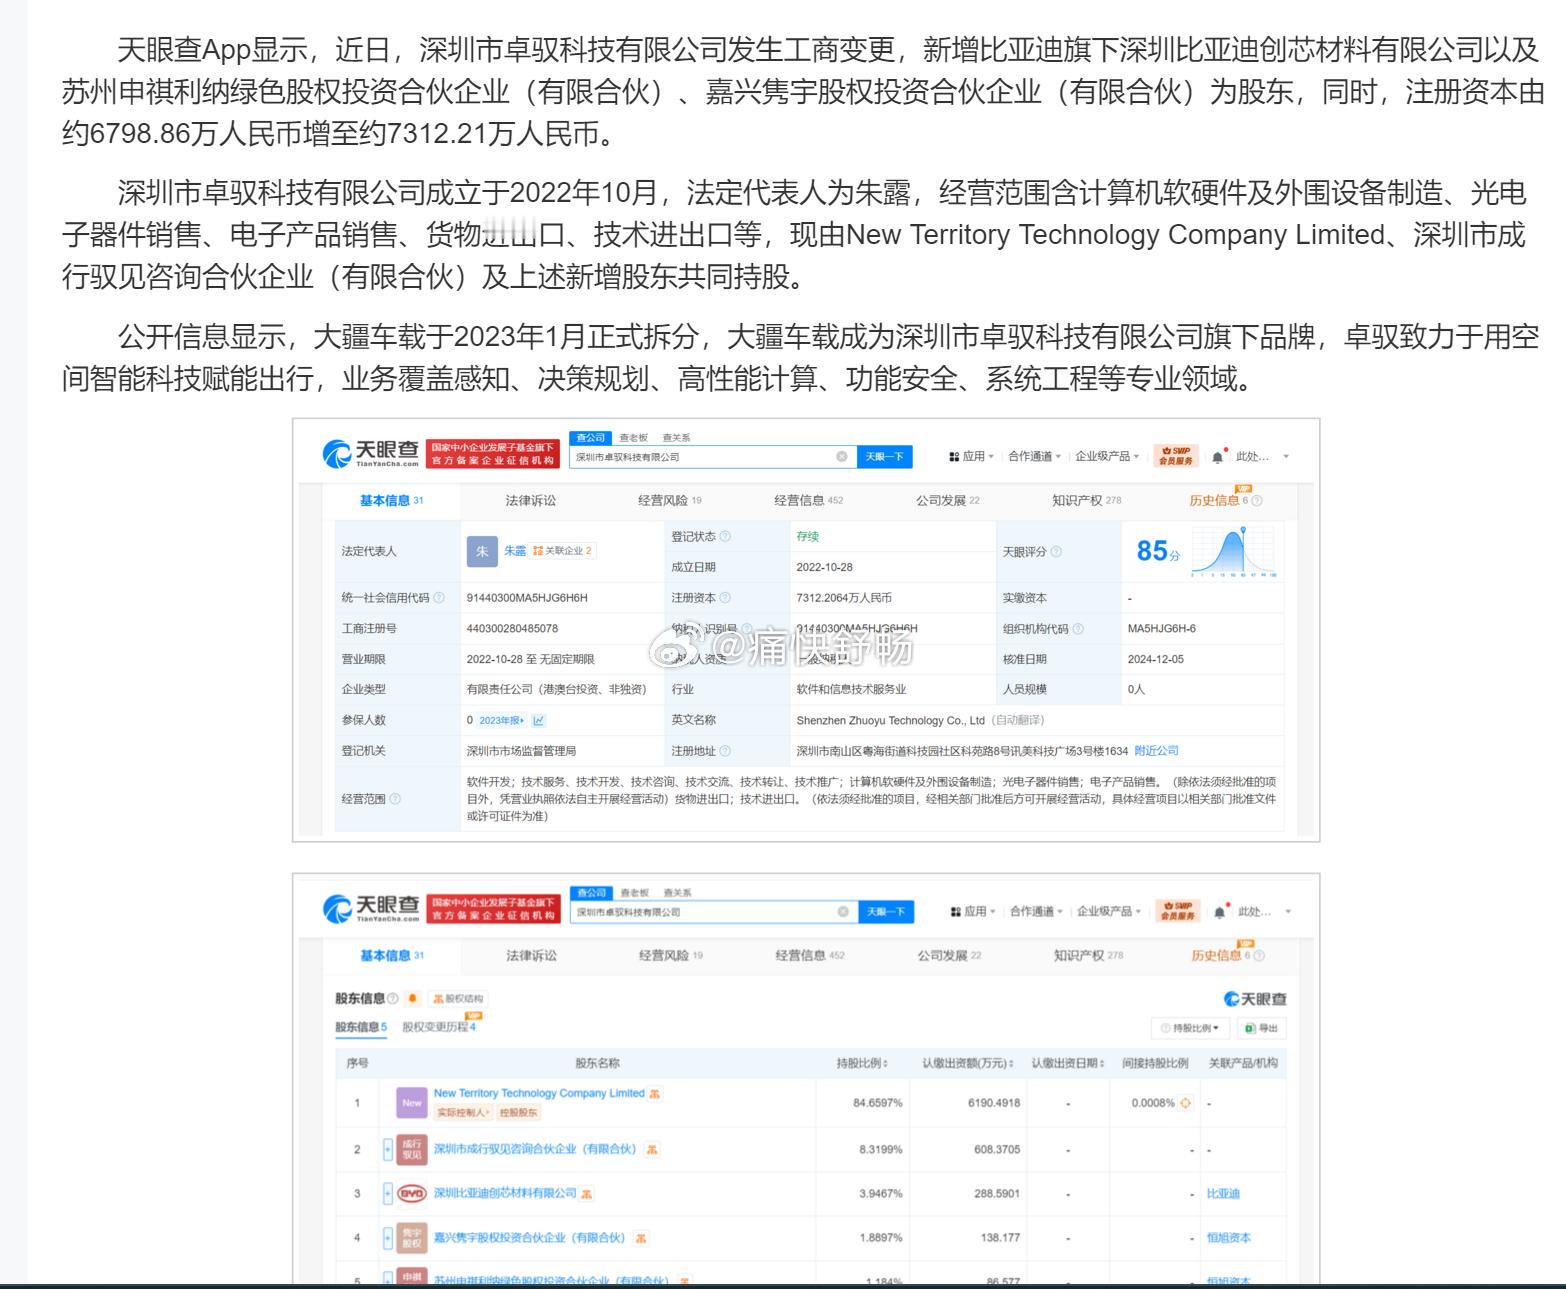Click 天眼一下 search button in shareholder screenshot
The image size is (1566, 1289).
point(886,912)
